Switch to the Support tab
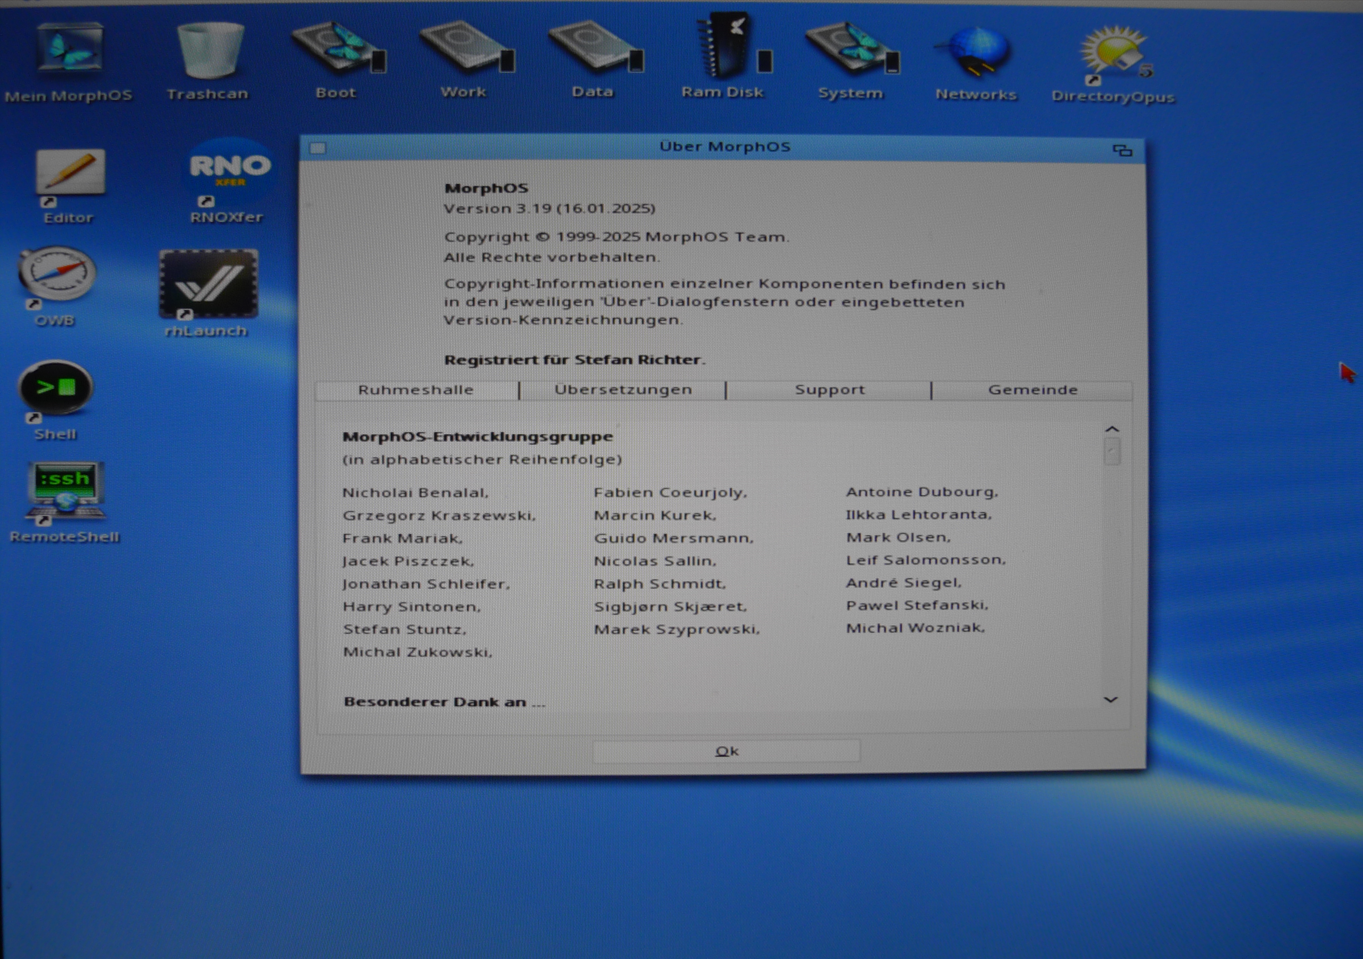Image resolution: width=1363 pixels, height=959 pixels. click(x=829, y=390)
